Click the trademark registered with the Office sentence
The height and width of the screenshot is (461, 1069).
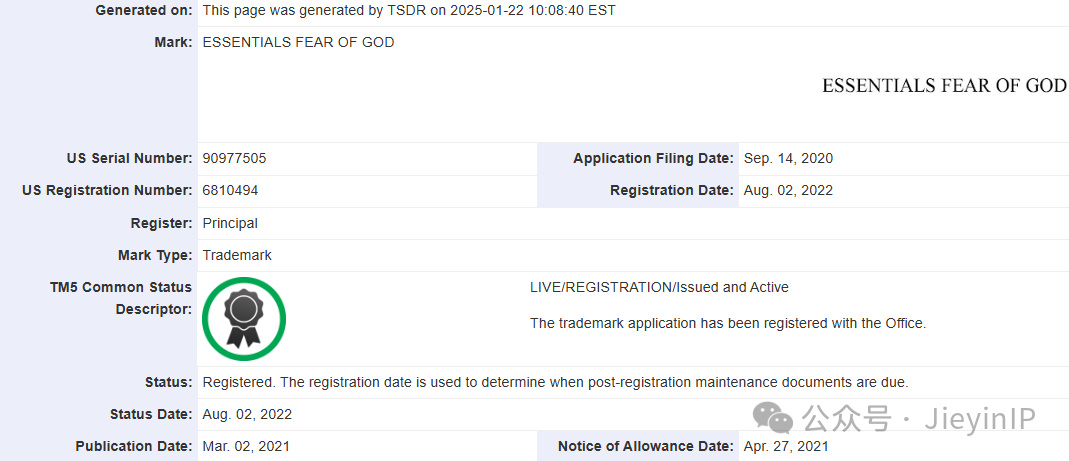pyautogui.click(x=728, y=323)
